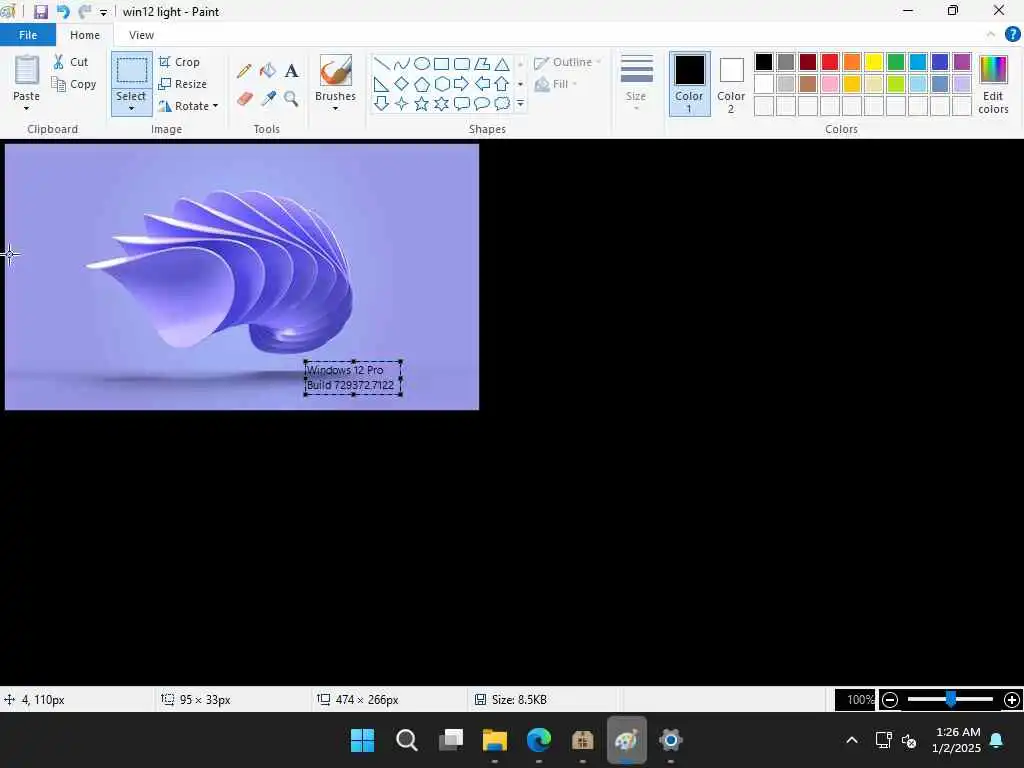Choose the Right triangle shape
This screenshot has width=1024, height=768.
tap(381, 84)
